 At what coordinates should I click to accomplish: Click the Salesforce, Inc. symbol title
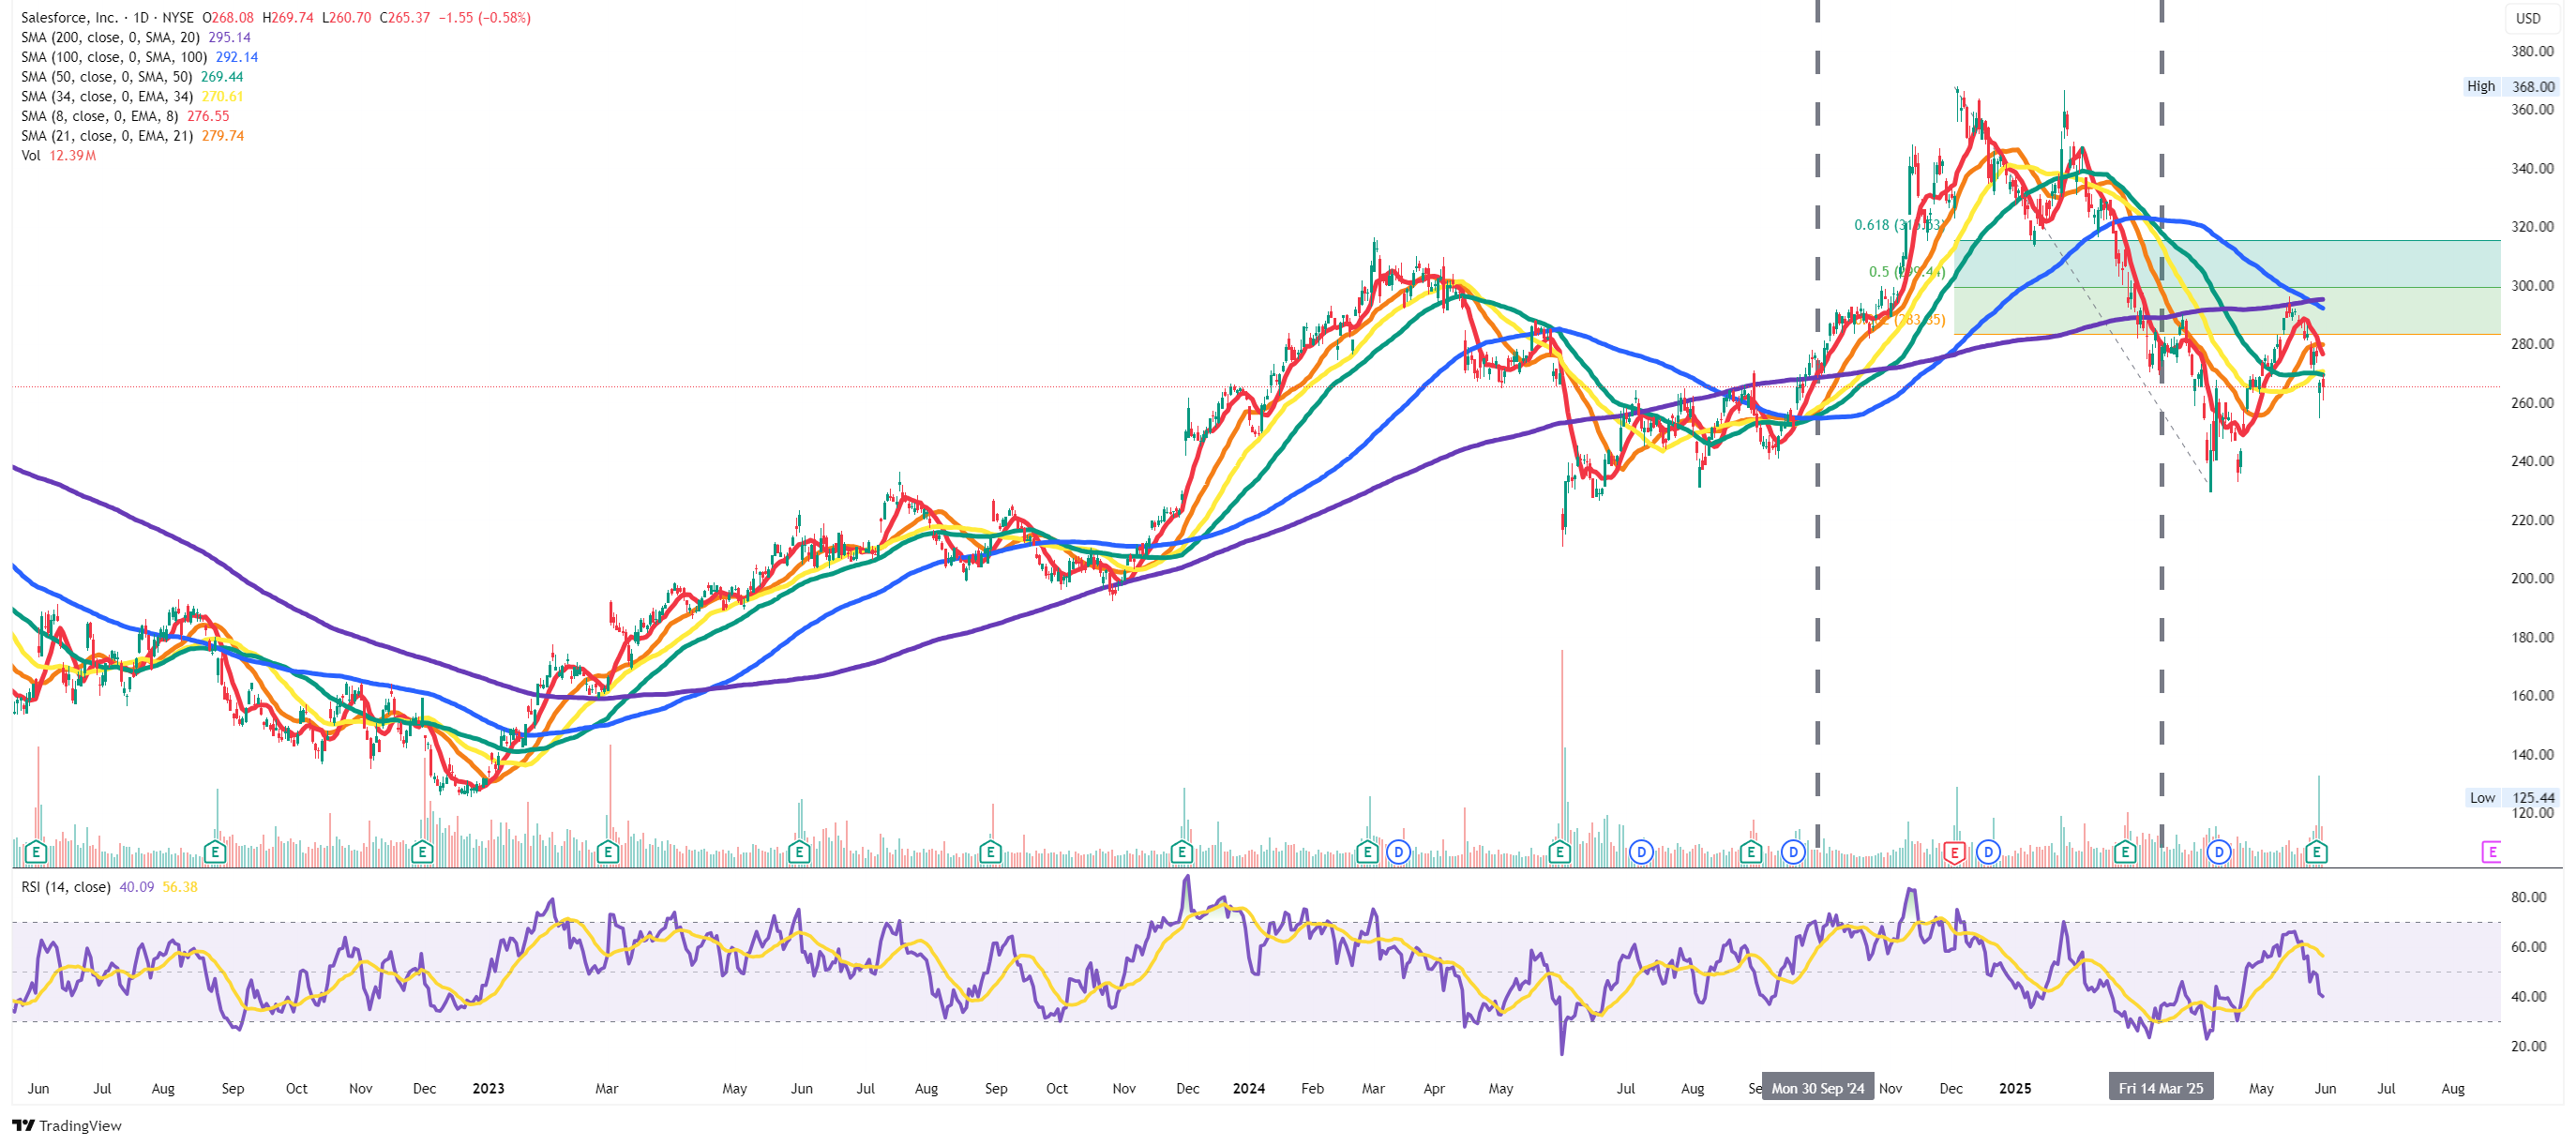point(69,18)
